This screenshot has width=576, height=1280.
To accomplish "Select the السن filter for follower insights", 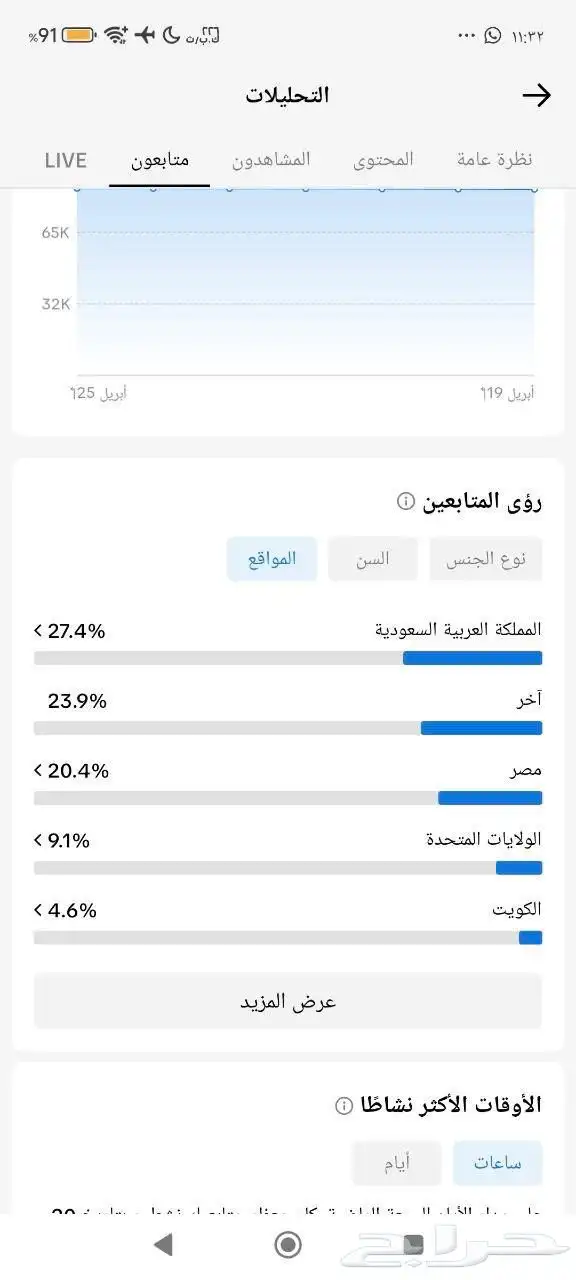I will (371, 558).
